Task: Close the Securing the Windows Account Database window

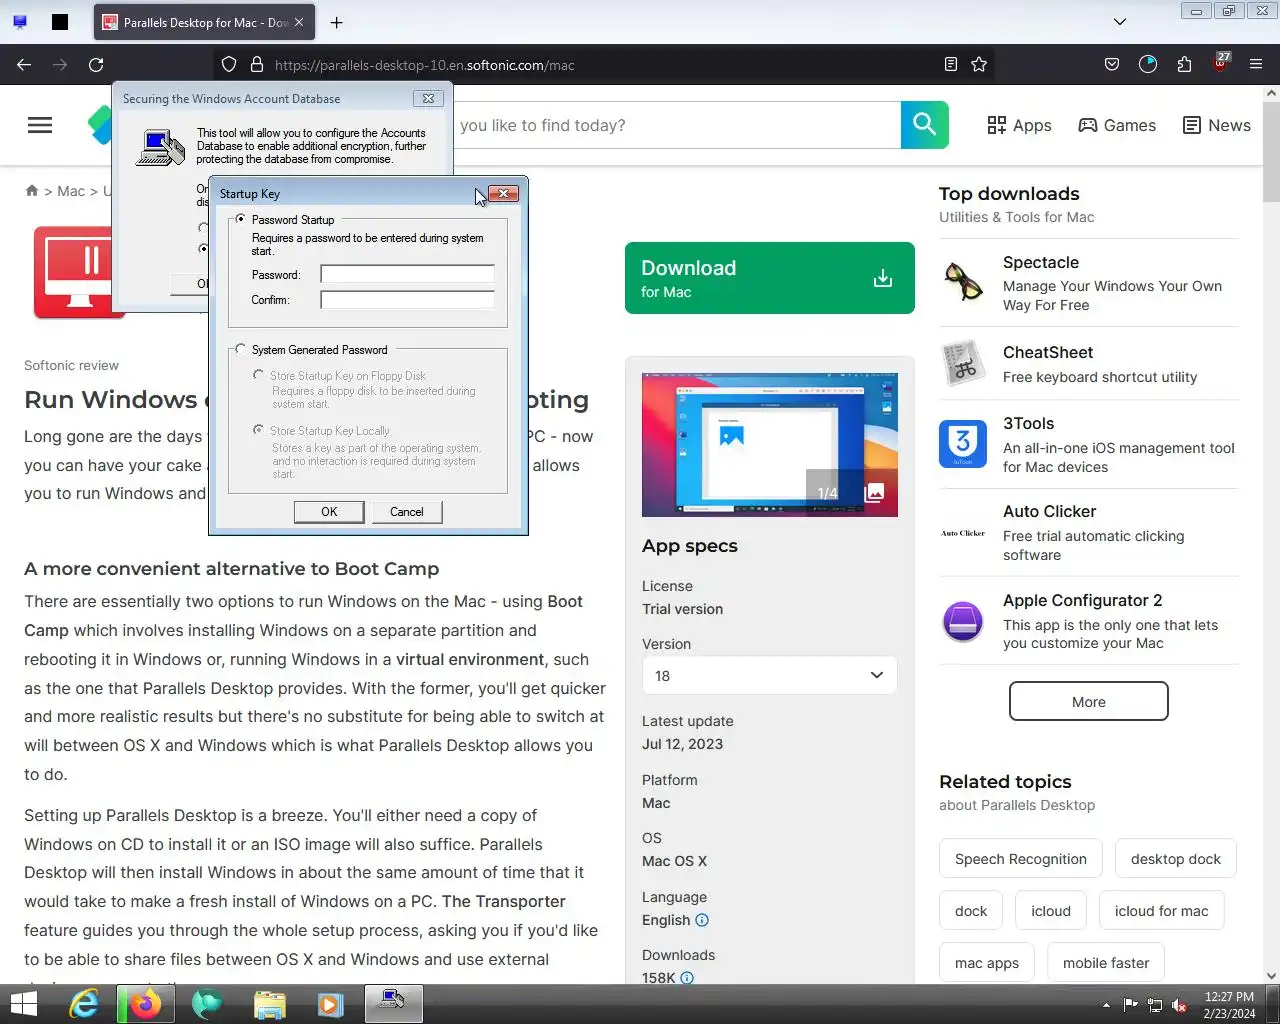Action: pyautogui.click(x=429, y=98)
